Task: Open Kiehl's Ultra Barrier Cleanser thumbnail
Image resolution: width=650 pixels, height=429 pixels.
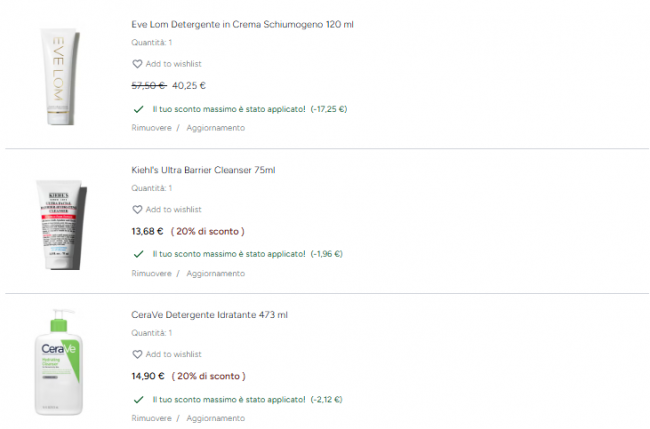Action: (x=59, y=221)
